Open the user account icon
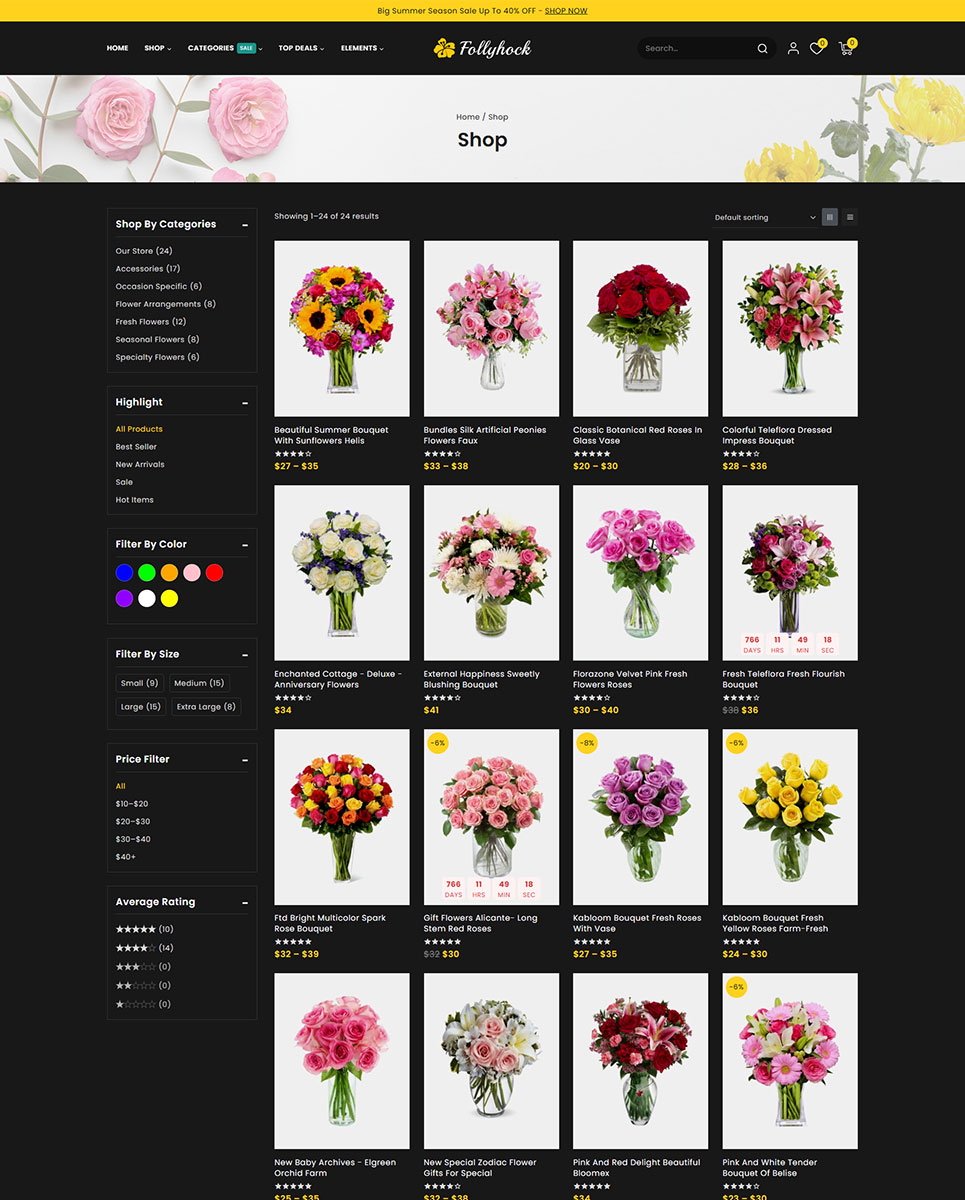The width and height of the screenshot is (965, 1200). point(793,48)
